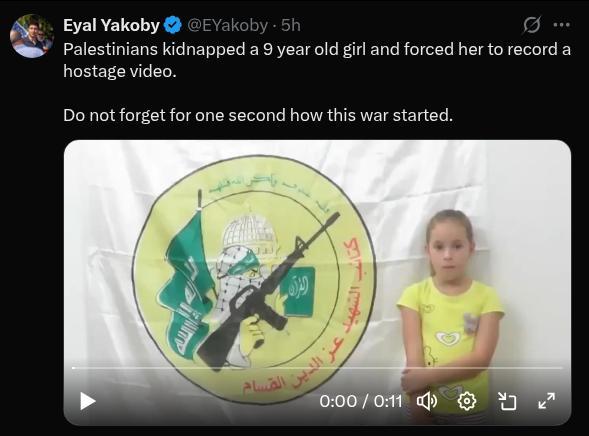Open video settings gear
This screenshot has width=589, height=436.
click(x=467, y=401)
